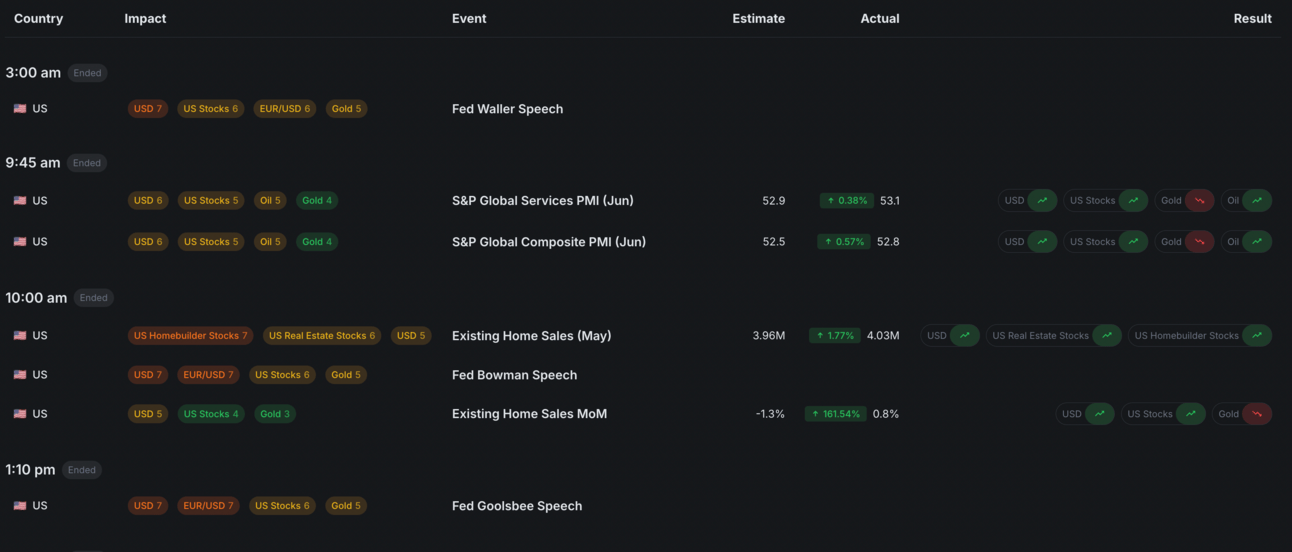Image resolution: width=1292 pixels, height=552 pixels.
Task: Click the Result column header
Action: pyautogui.click(x=1252, y=18)
